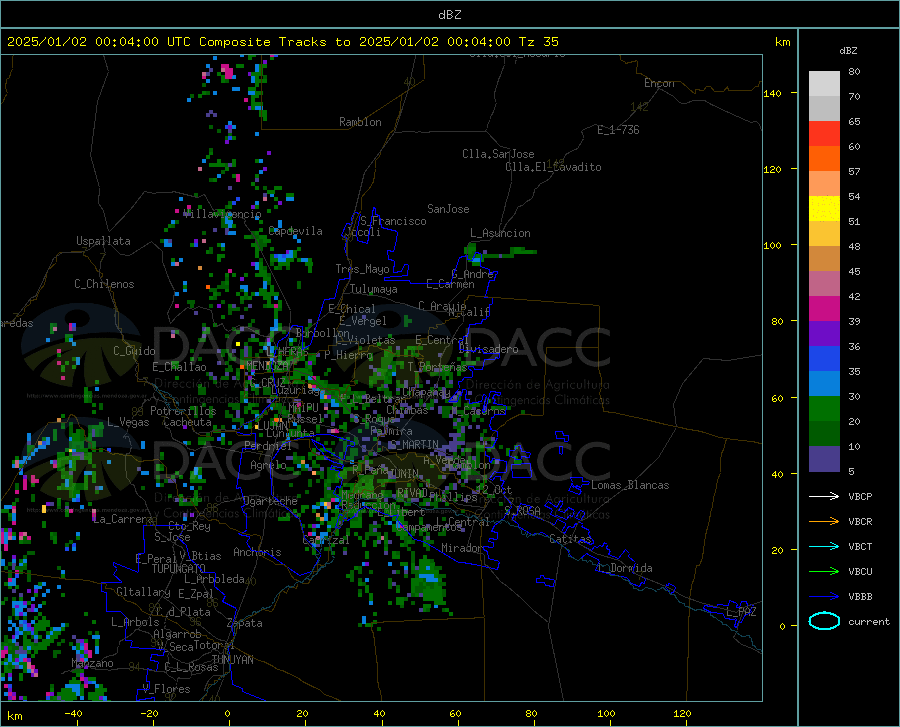Select the white 80 dBZ color swatch
Screen dimensions: 900x727
click(x=824, y=84)
